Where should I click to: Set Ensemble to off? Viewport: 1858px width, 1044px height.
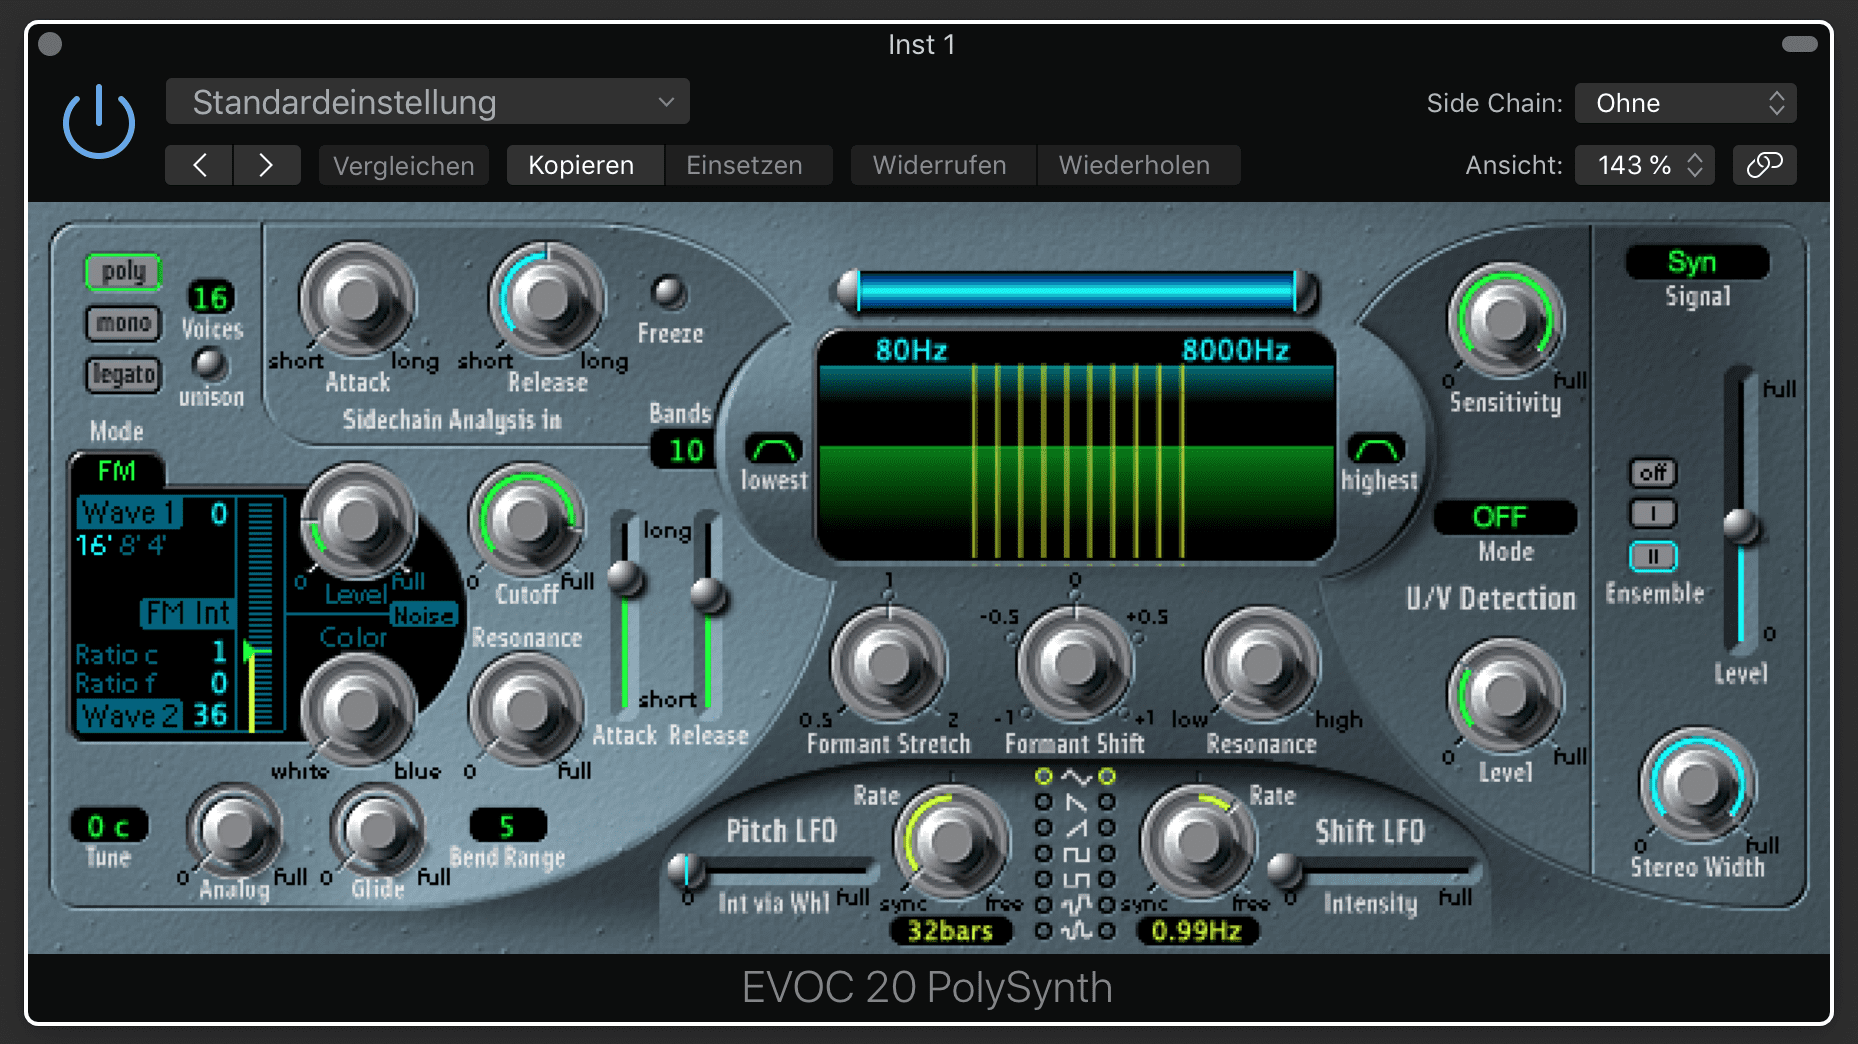(1653, 472)
